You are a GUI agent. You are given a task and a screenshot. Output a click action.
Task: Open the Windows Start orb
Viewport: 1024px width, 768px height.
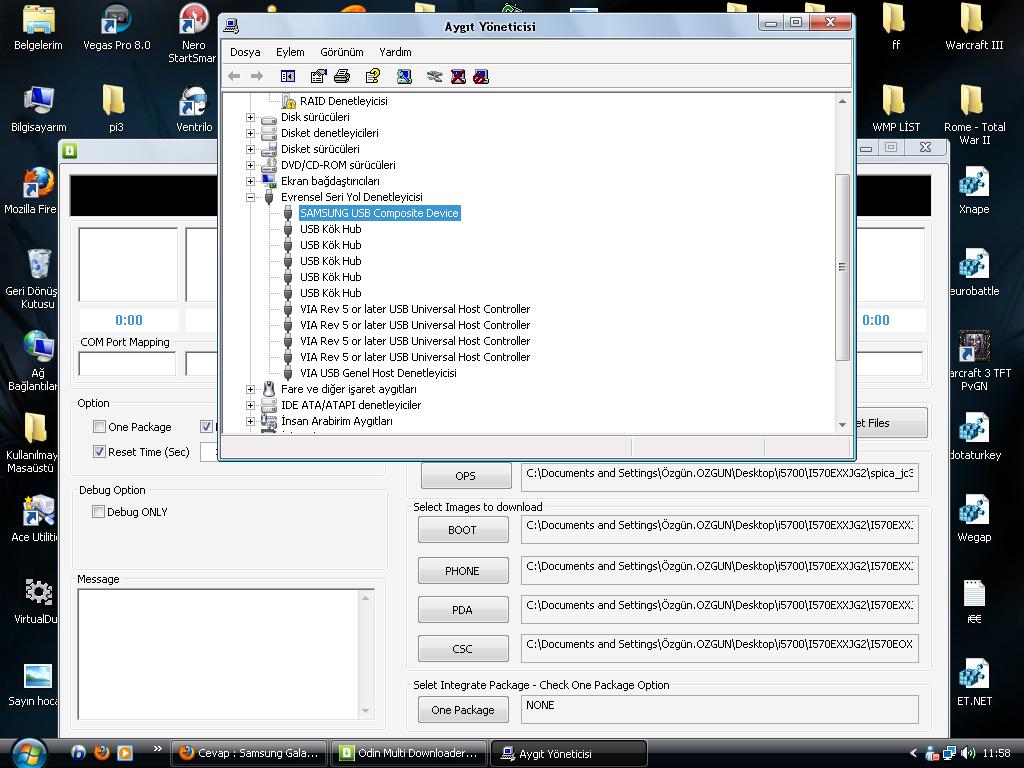point(29,753)
